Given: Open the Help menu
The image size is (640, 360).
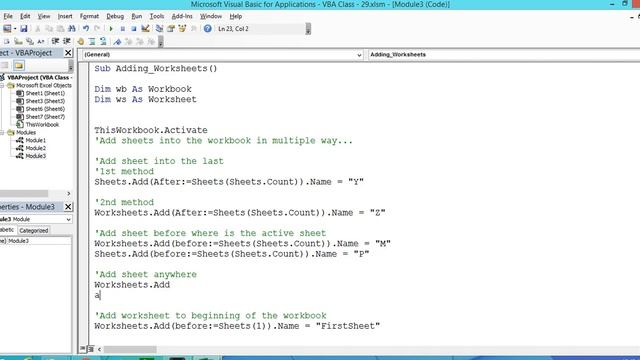Looking at the screenshot, I should point(236,16).
